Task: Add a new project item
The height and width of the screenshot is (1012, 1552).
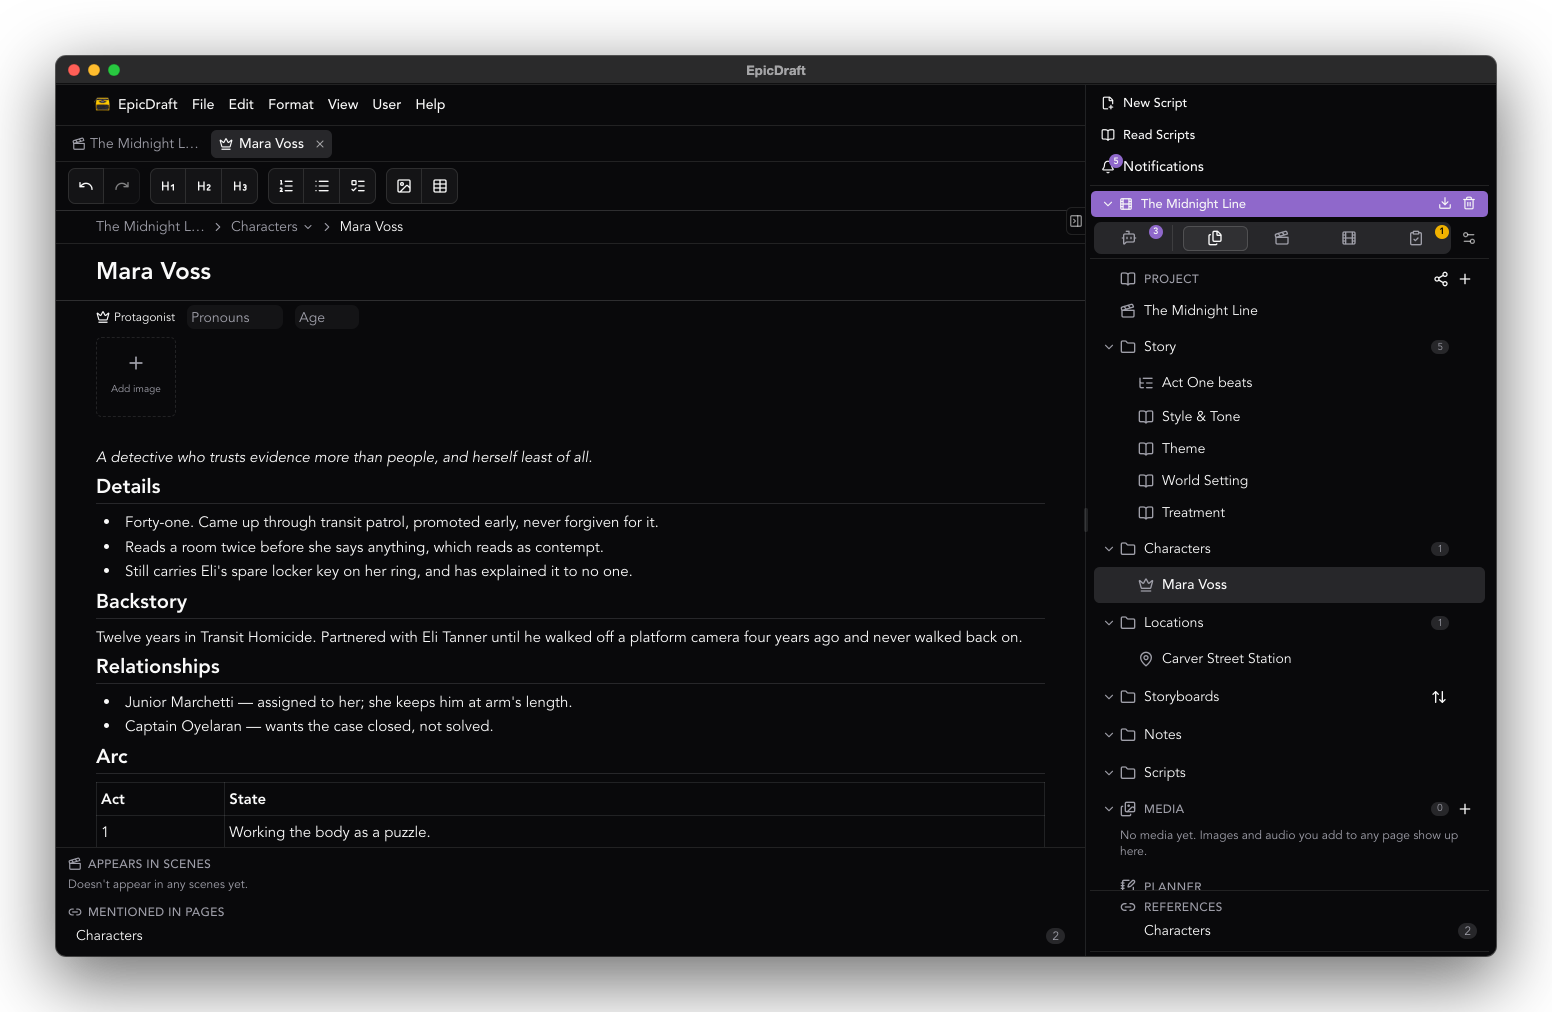Action: (1465, 279)
